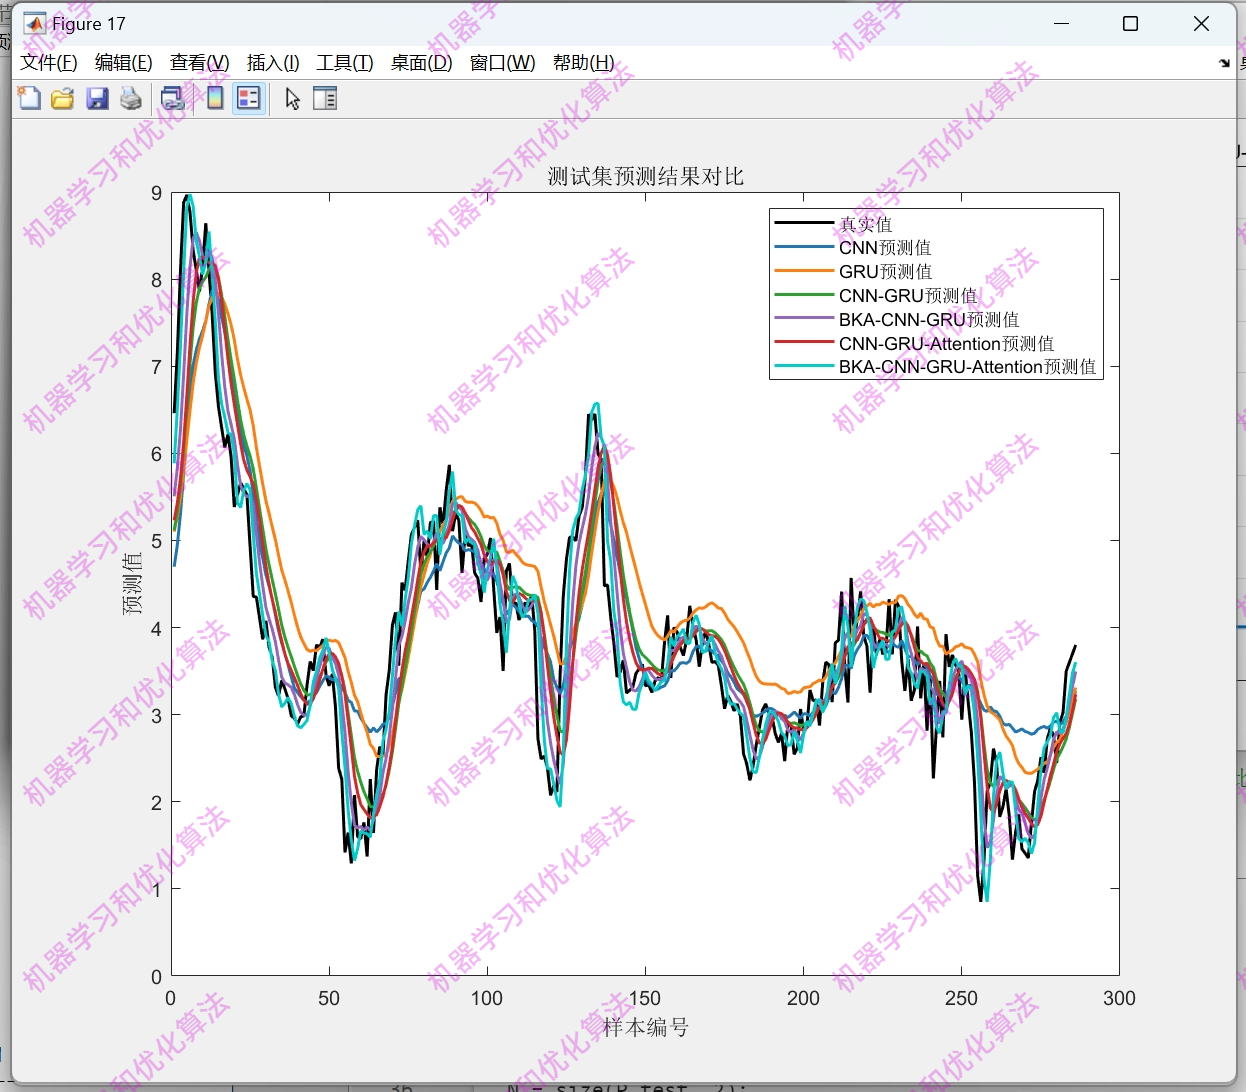The width and height of the screenshot is (1246, 1092).
Task: Insert a colorbar using the toolbar icon
Action: [214, 98]
